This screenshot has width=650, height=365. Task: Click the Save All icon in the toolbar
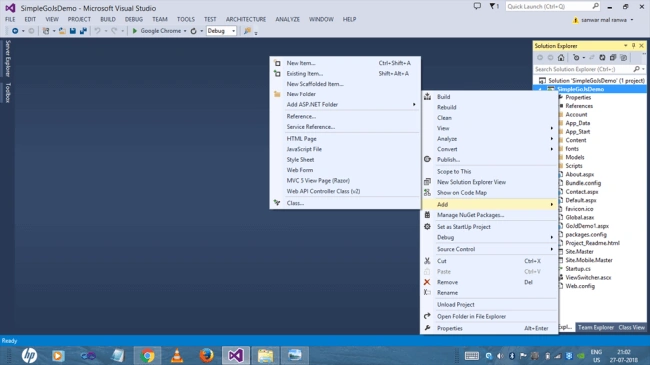pyautogui.click(x=83, y=31)
